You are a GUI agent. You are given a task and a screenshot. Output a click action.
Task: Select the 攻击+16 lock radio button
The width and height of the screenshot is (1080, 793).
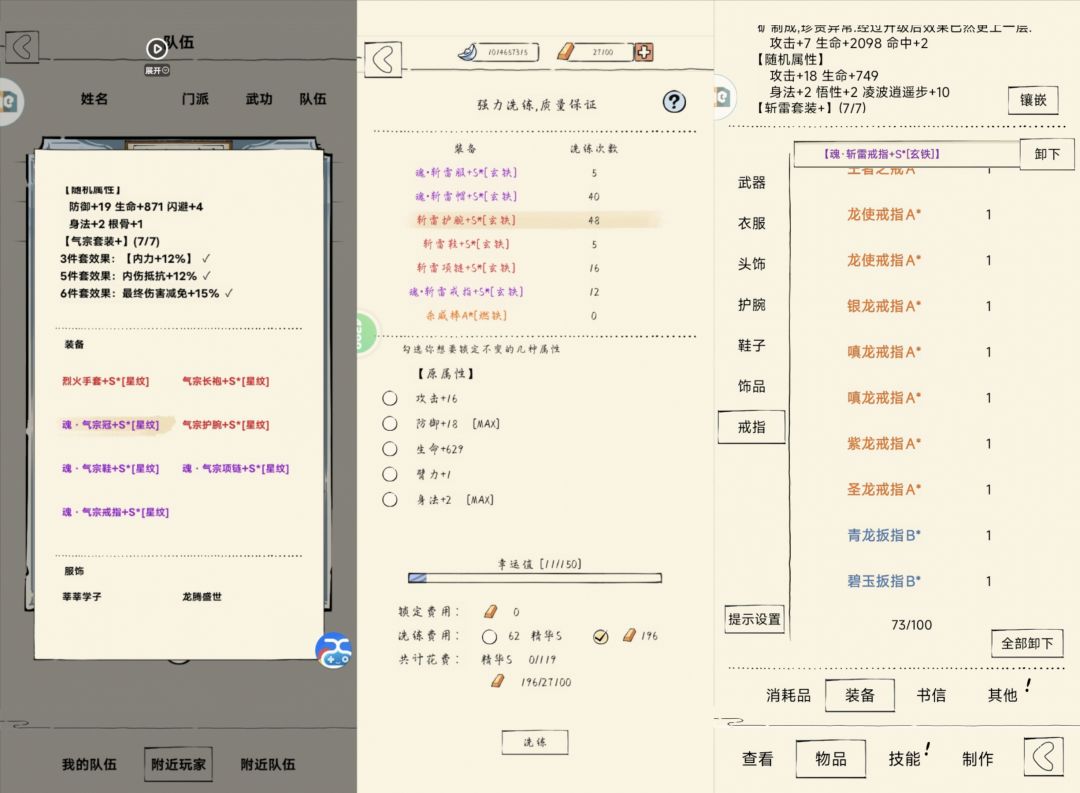click(x=390, y=398)
